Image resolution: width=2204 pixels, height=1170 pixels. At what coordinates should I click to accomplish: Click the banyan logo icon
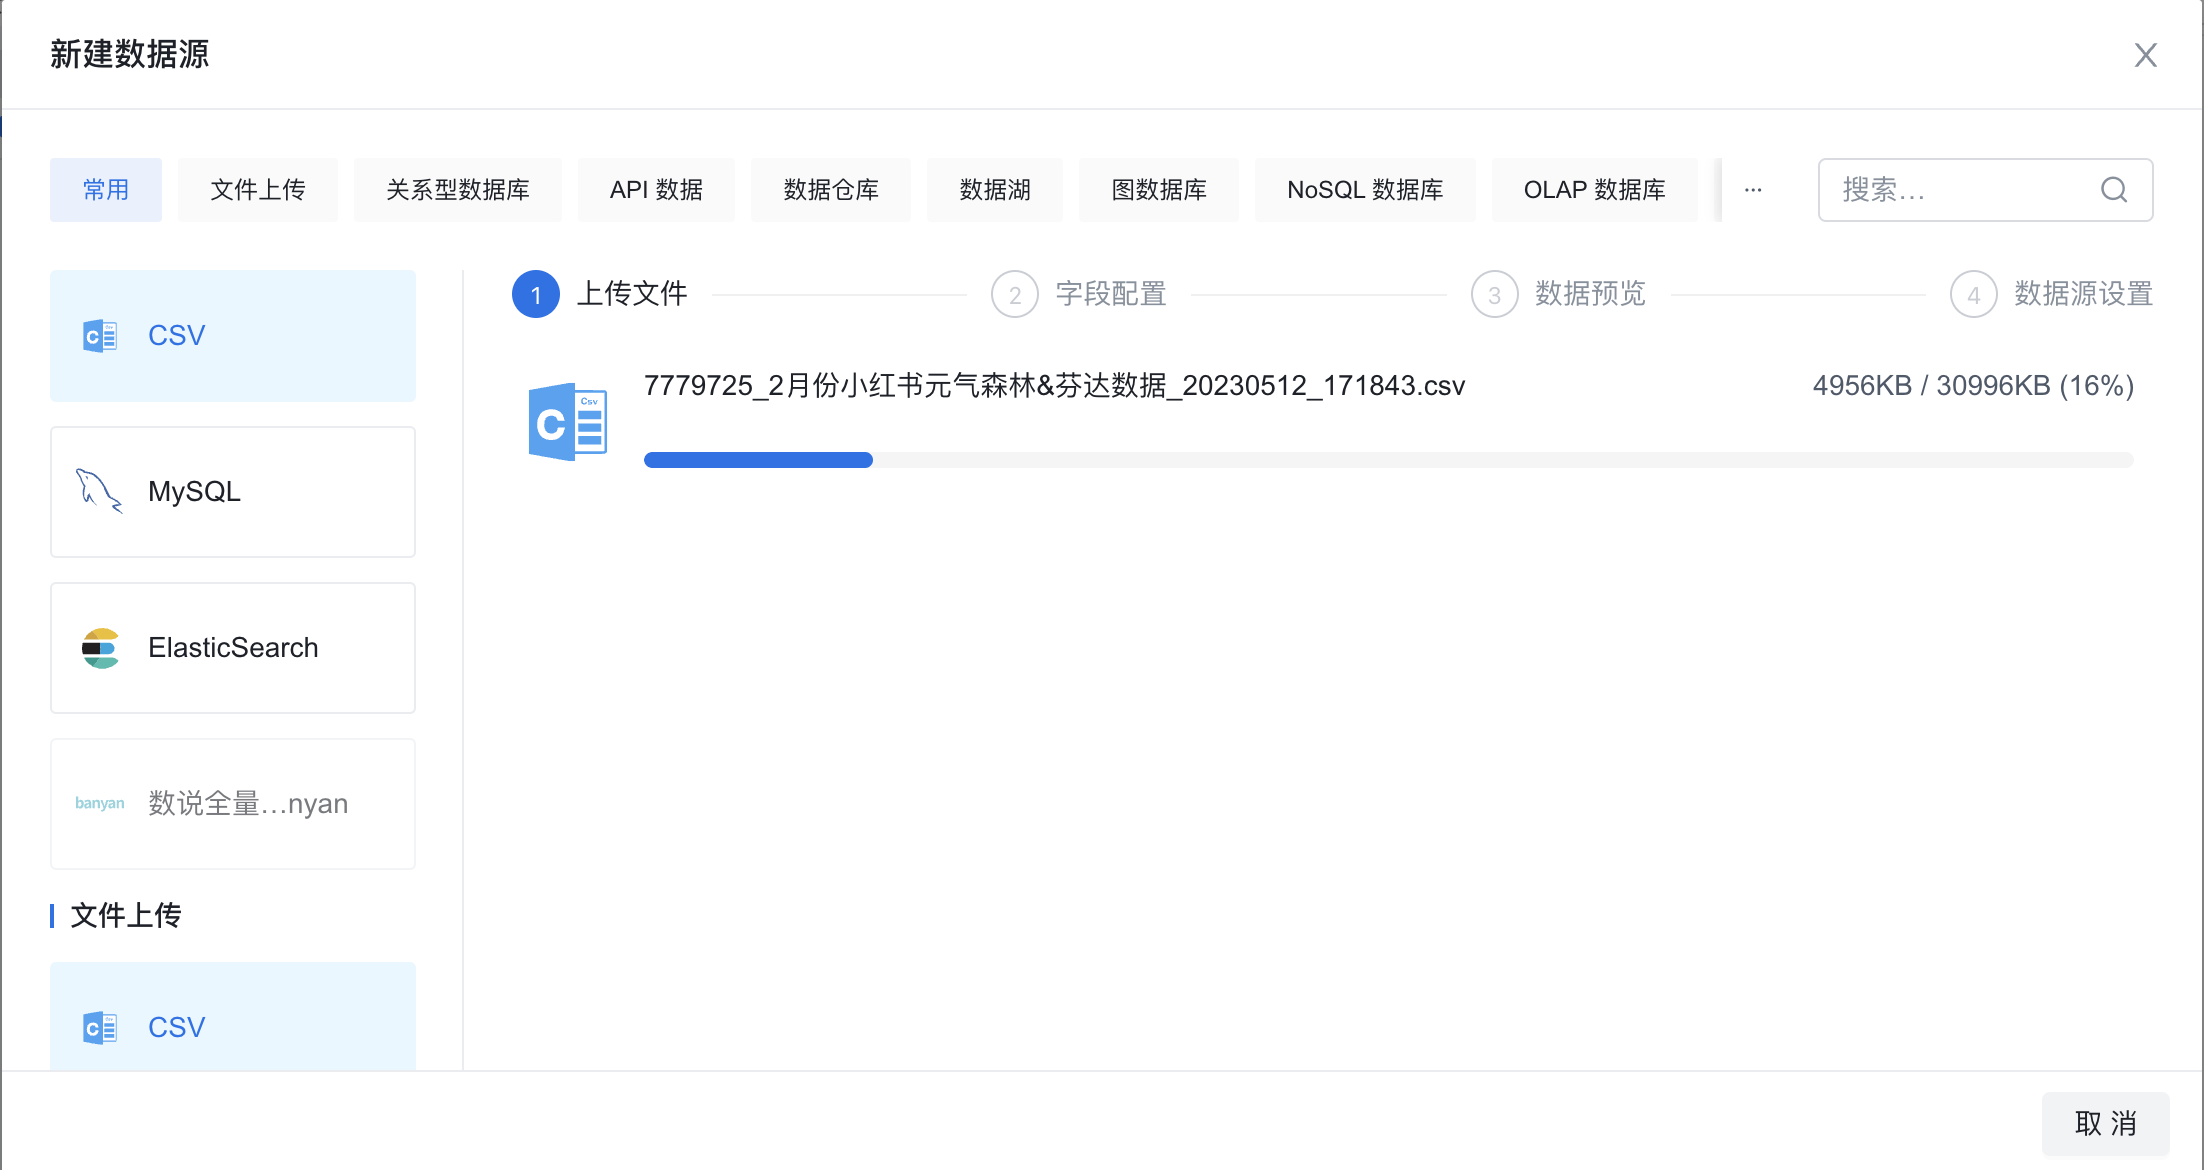tap(100, 803)
